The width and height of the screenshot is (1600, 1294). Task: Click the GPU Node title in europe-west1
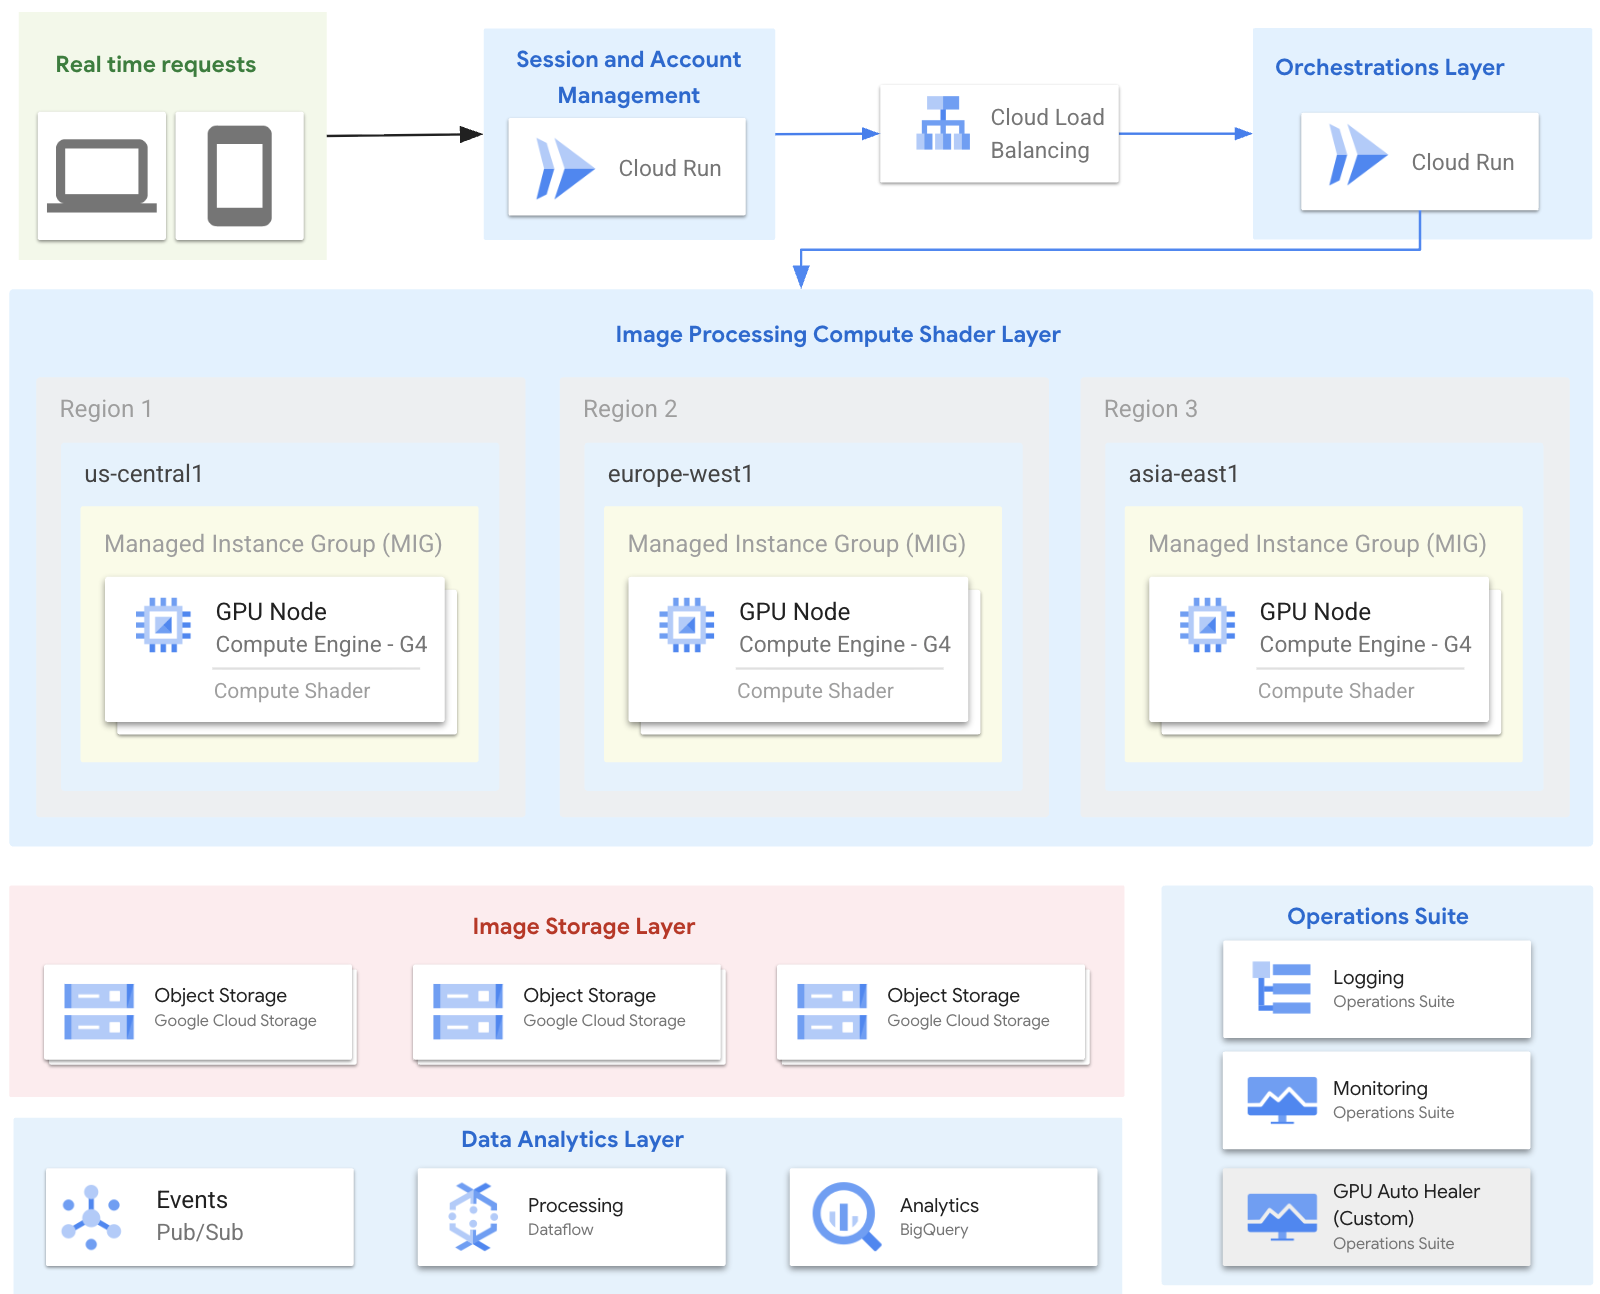click(x=795, y=612)
